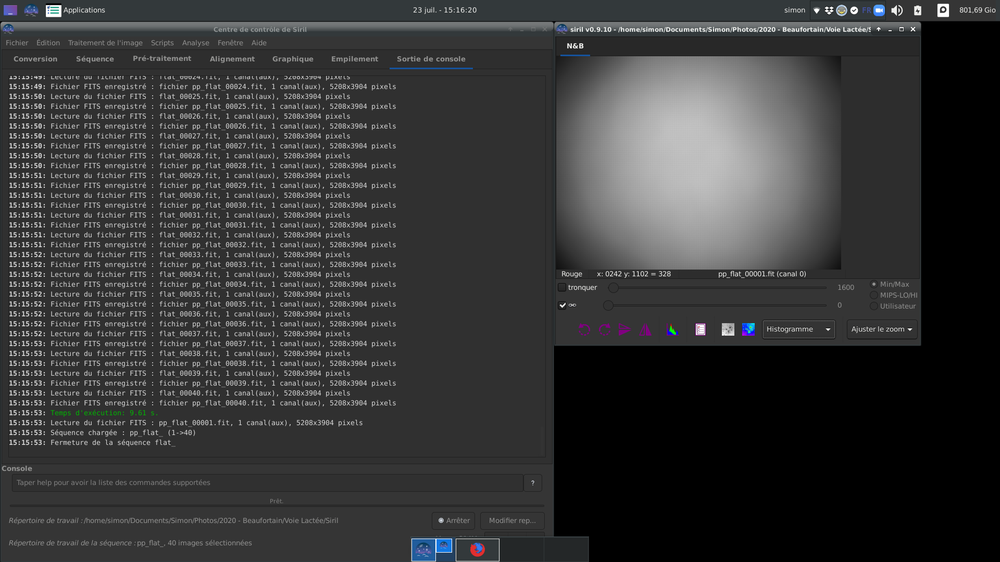Click the vertical mirror triangle icon
Viewport: 1000px width, 562px height.
645,330
